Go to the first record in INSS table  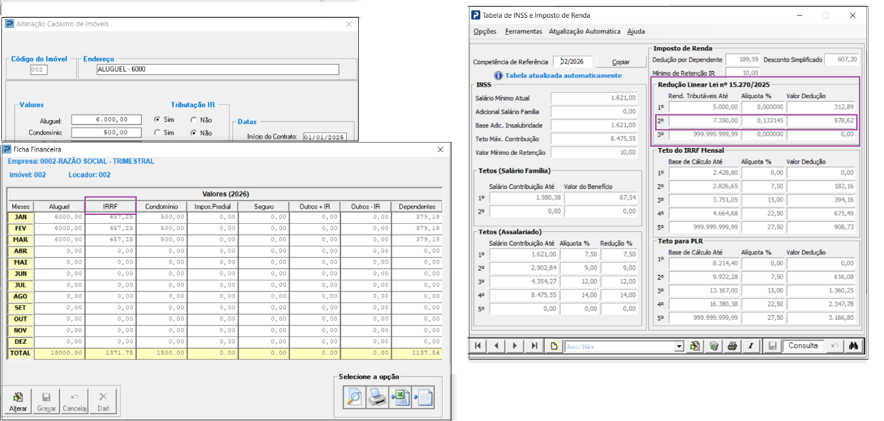coord(479,346)
